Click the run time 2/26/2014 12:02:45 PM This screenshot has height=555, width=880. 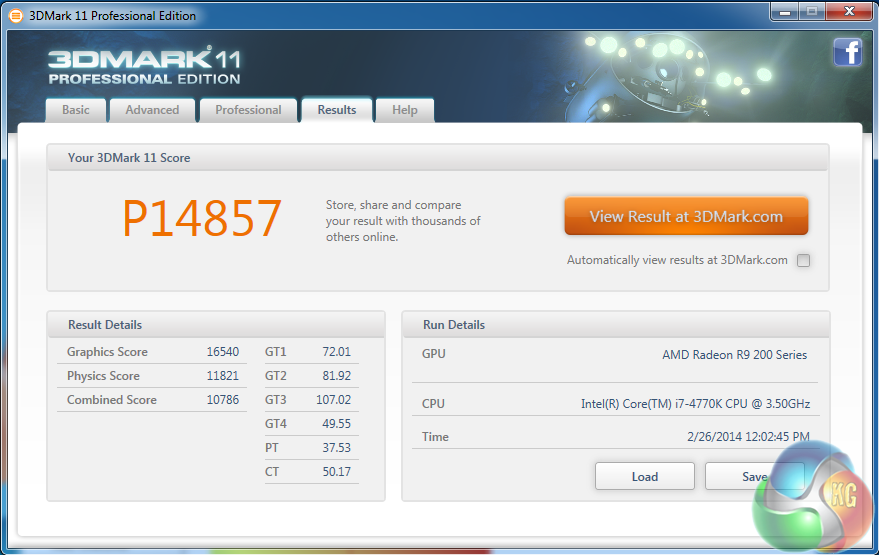coord(748,437)
